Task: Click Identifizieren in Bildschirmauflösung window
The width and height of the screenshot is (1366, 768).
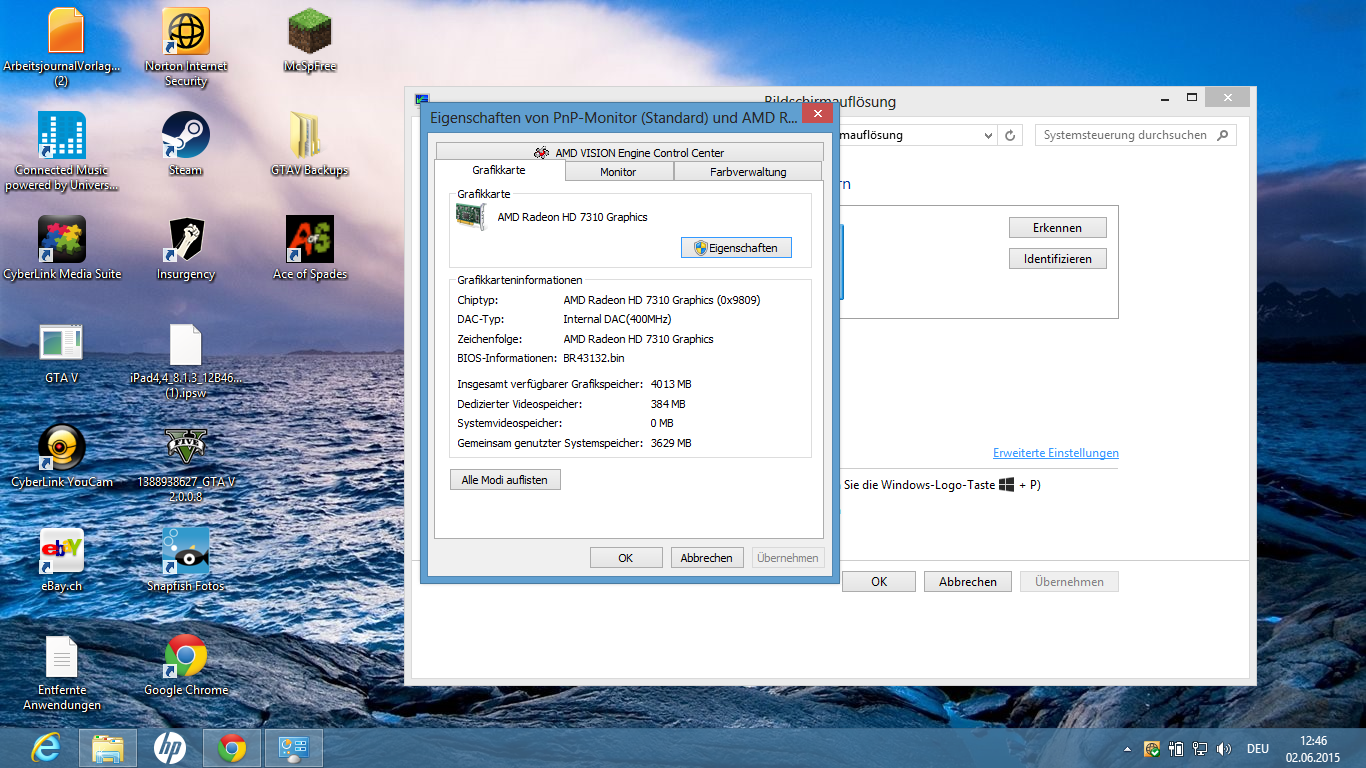Action: pyautogui.click(x=1058, y=259)
